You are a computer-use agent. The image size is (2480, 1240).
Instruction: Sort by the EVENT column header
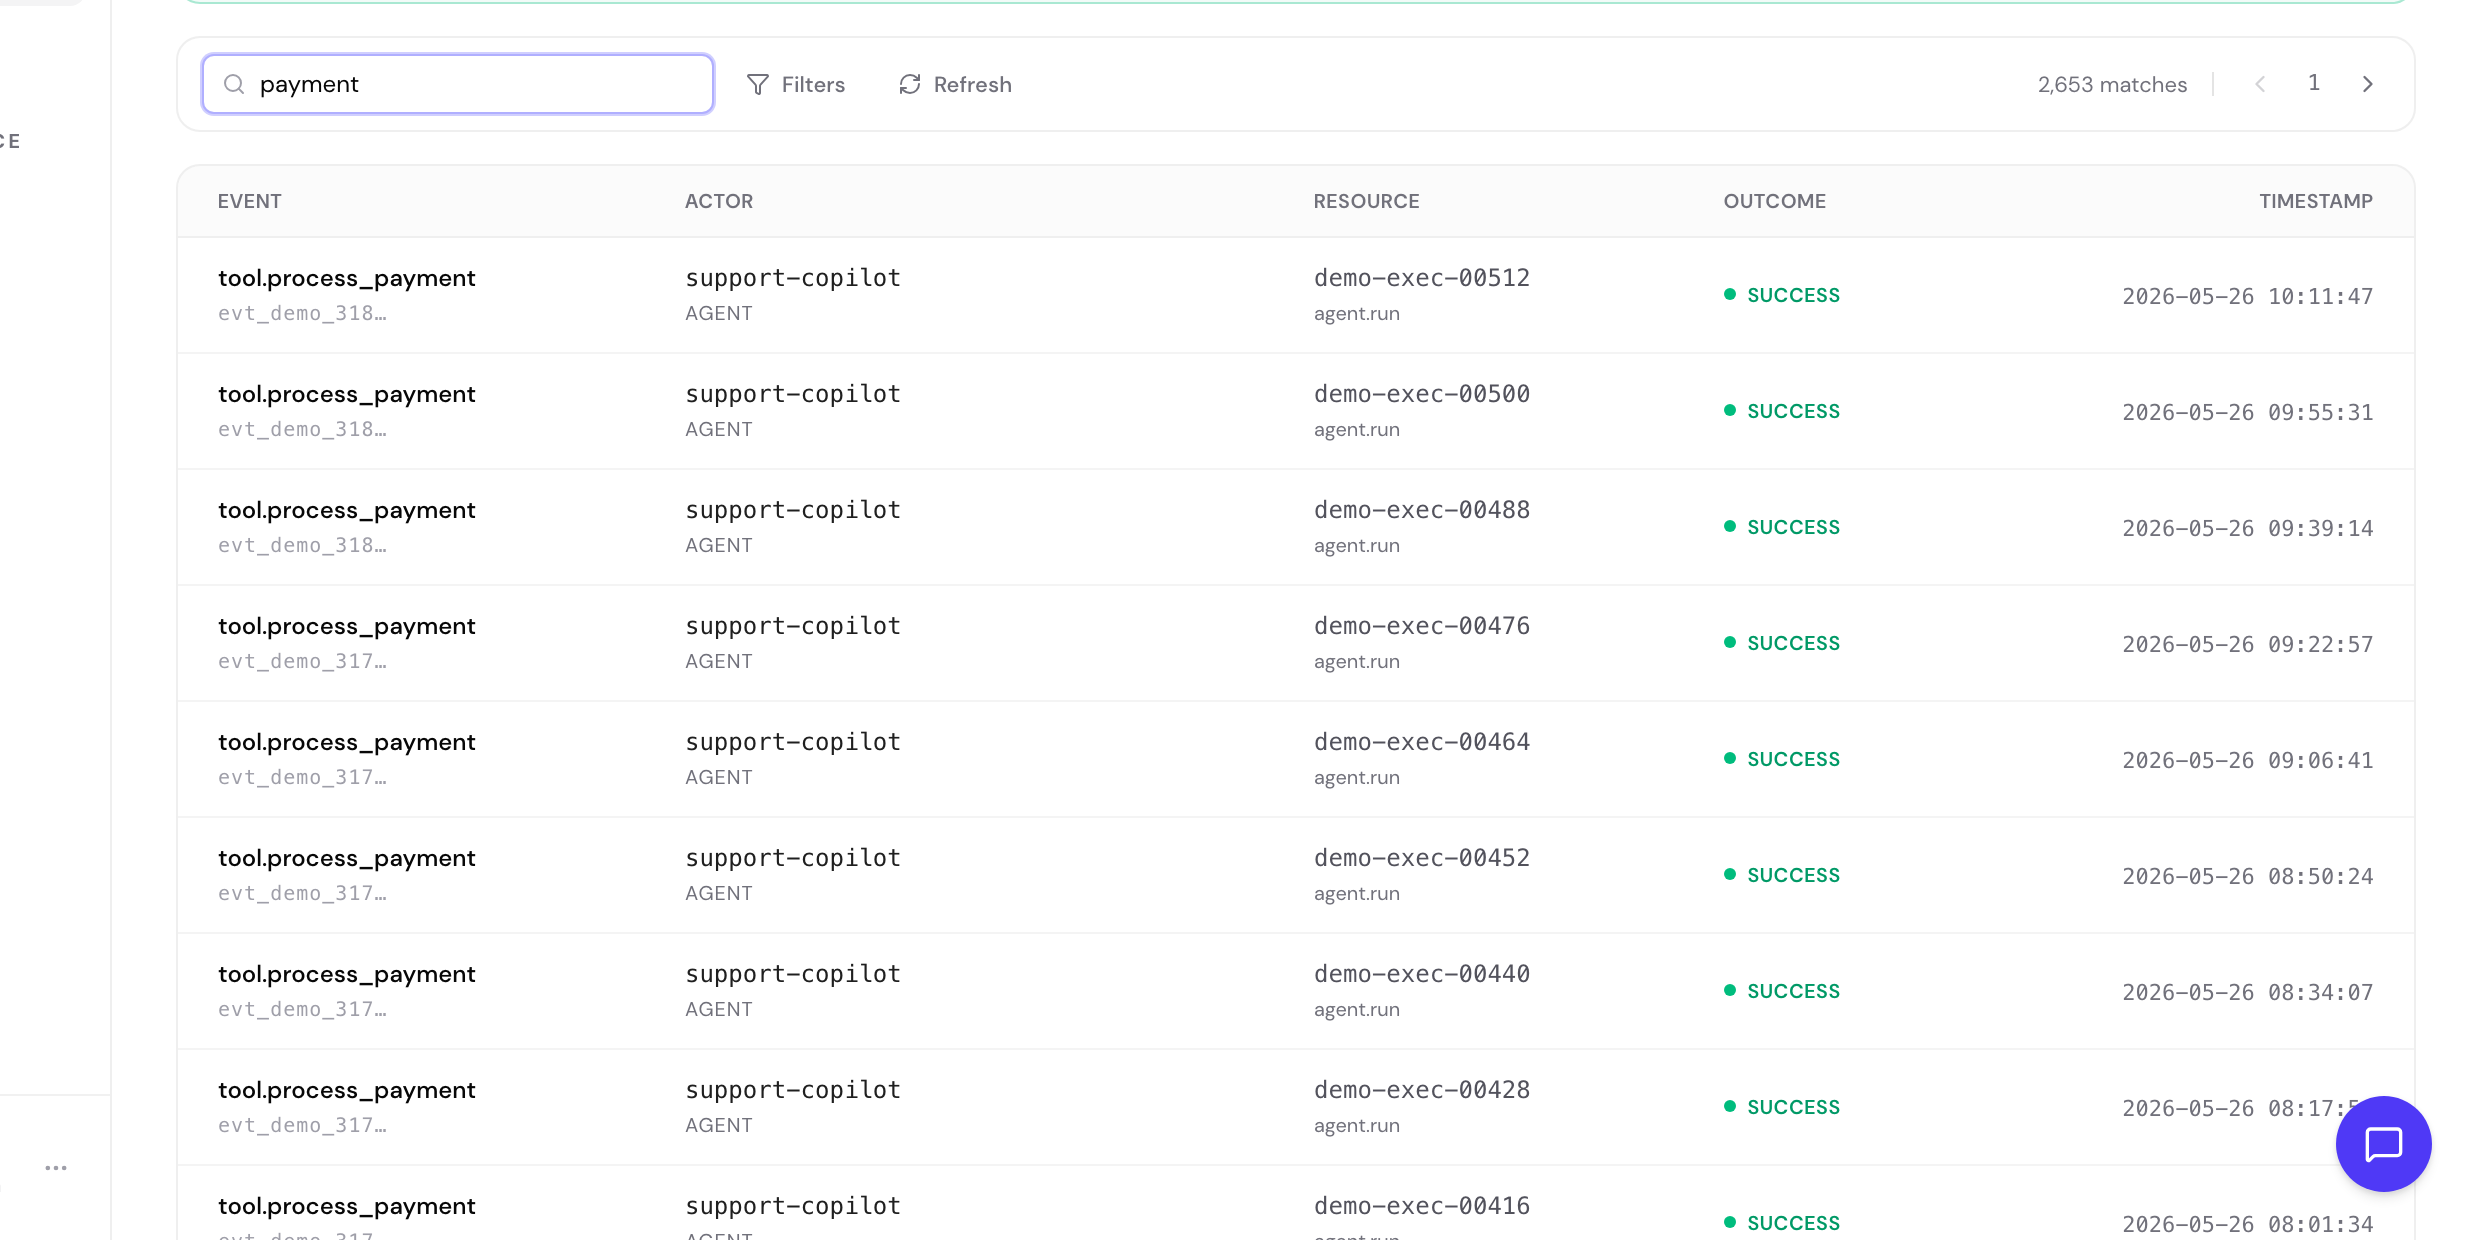coord(250,201)
